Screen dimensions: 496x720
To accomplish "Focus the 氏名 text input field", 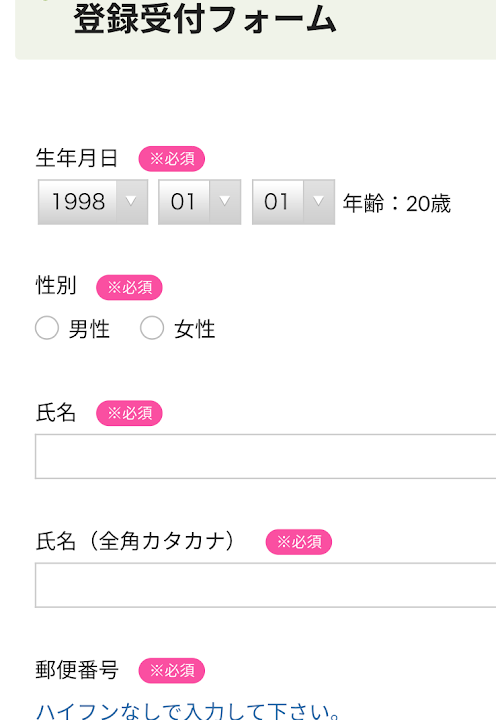I will point(265,456).
